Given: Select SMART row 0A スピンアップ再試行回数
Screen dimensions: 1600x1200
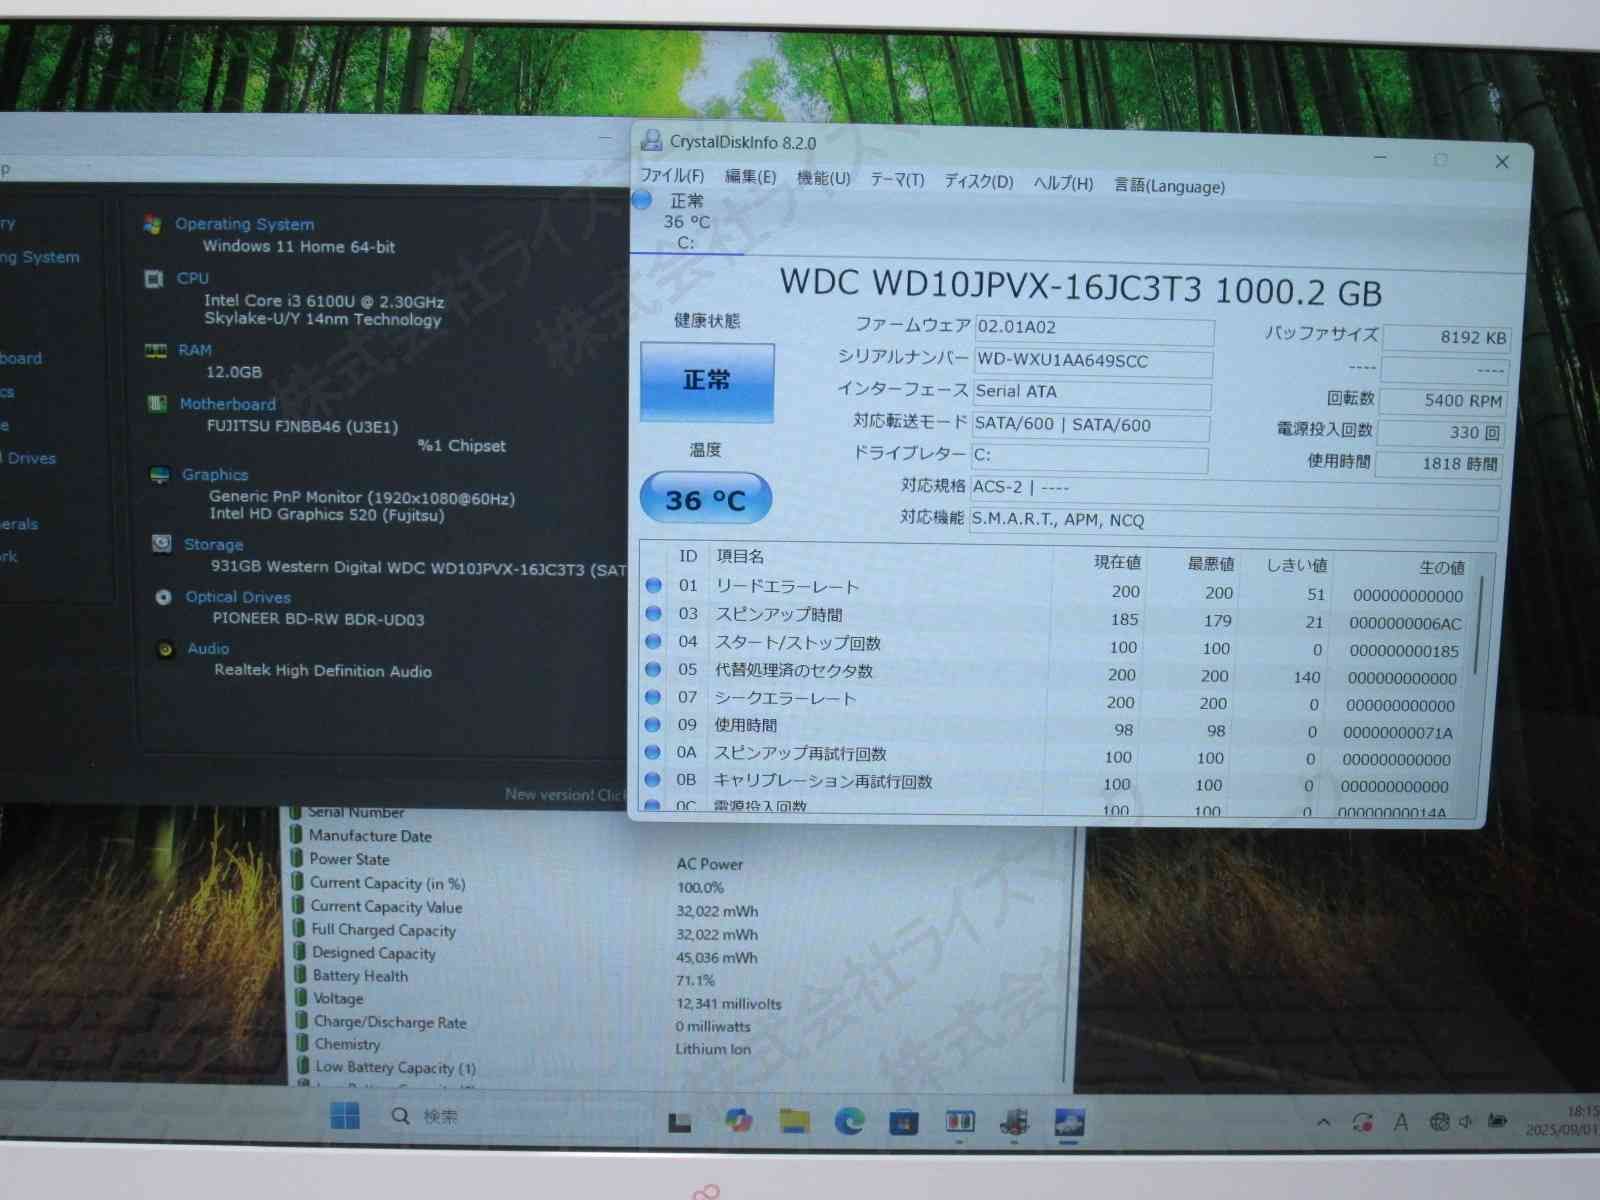Looking at the screenshot, I should [x=1052, y=755].
